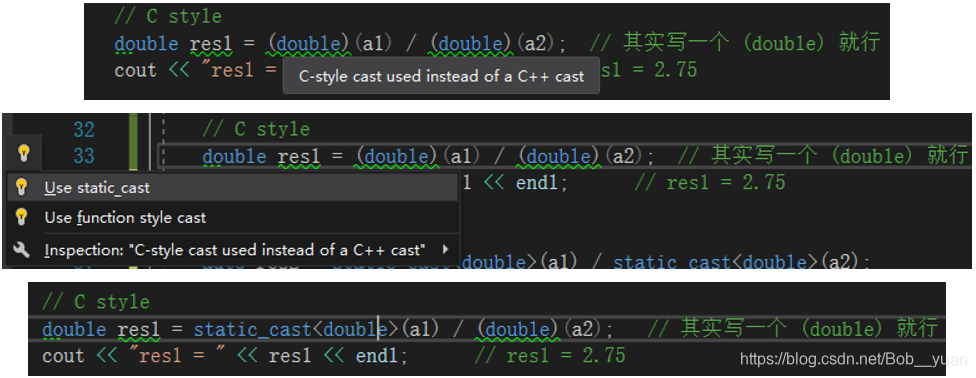The image size is (976, 378).
Task: Click line number 32 in gutter
Action: pos(84,130)
